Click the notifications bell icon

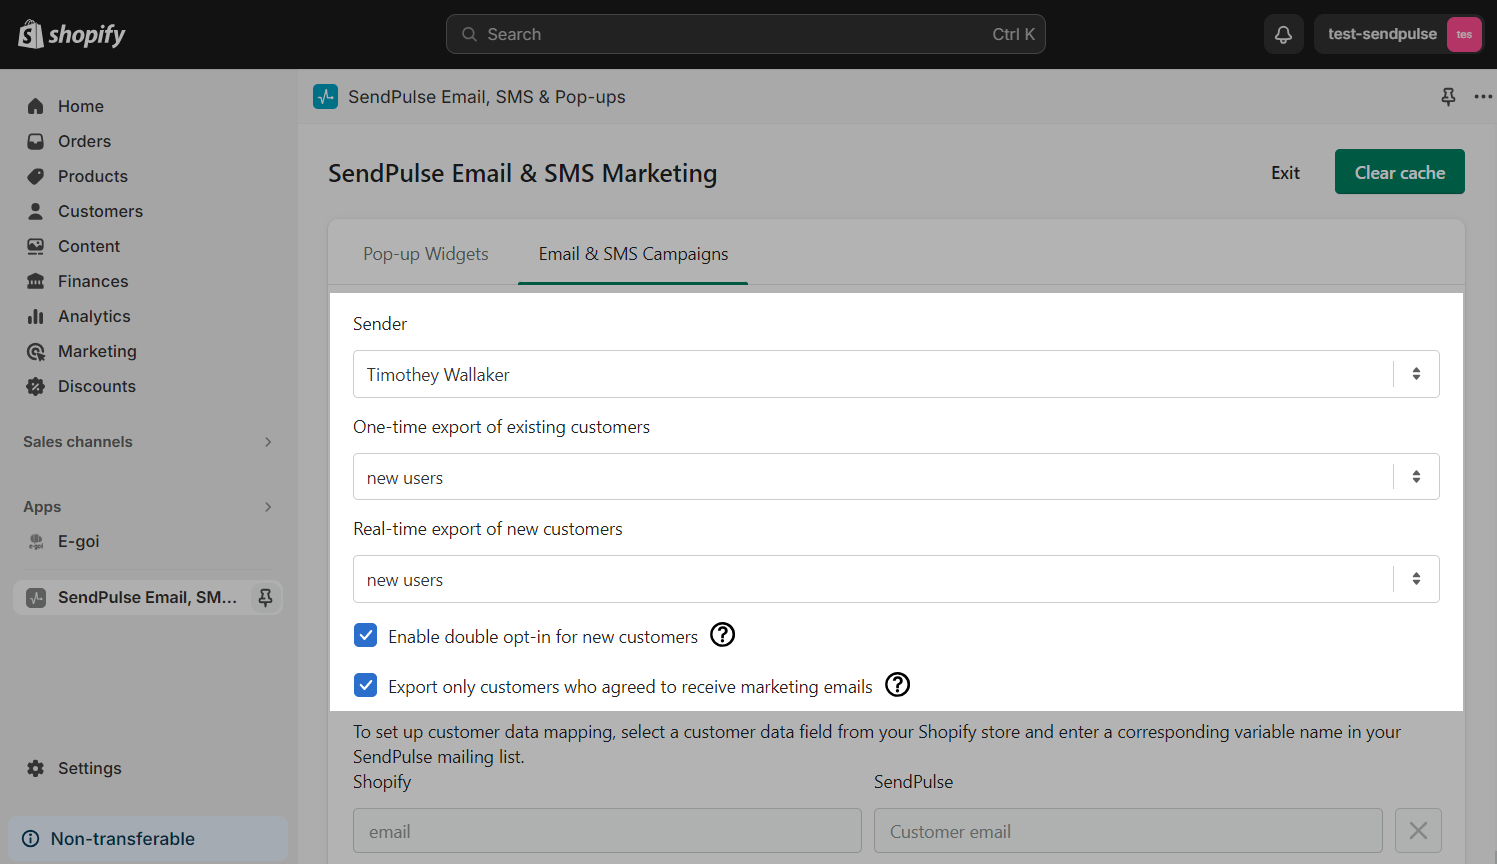1283,34
